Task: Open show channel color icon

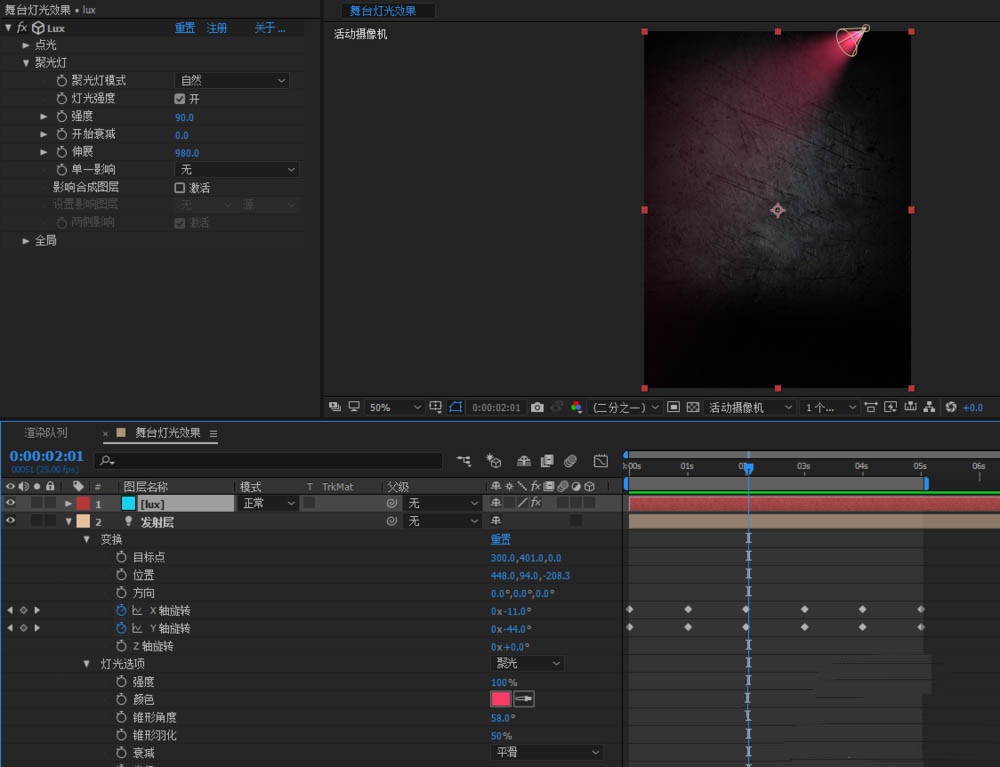Action: tap(577, 407)
